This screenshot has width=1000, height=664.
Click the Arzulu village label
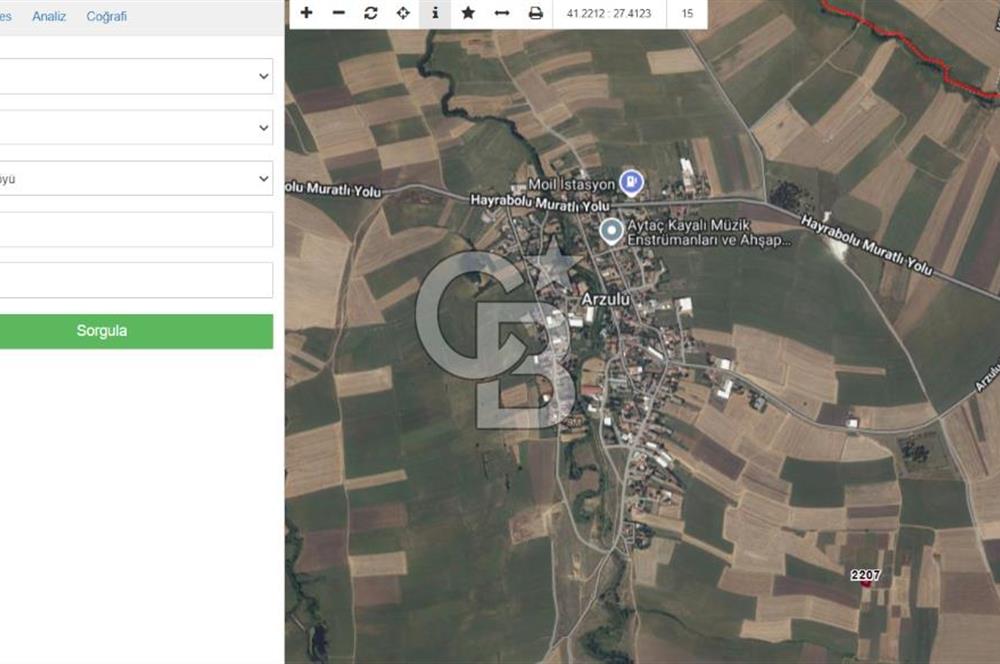[x=605, y=299]
